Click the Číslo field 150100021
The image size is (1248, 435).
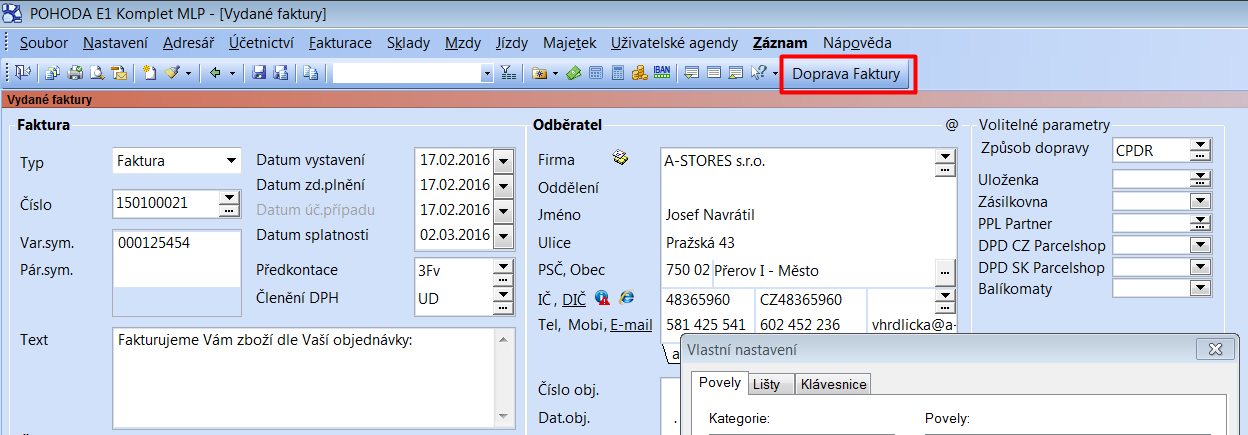pyautogui.click(x=166, y=205)
